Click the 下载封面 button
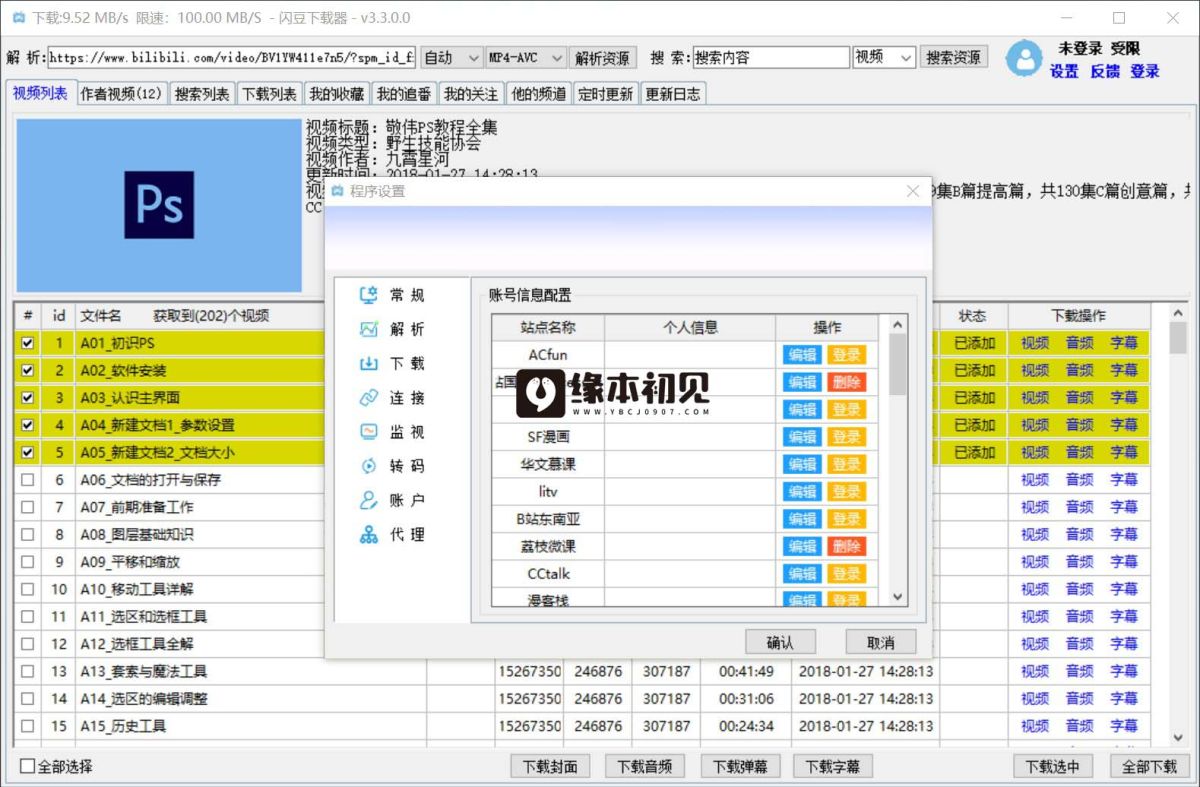 click(550, 767)
